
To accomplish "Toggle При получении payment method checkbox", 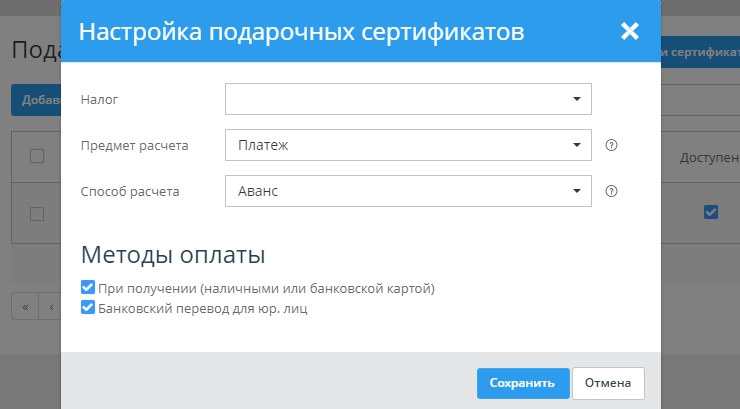I will 88,288.
